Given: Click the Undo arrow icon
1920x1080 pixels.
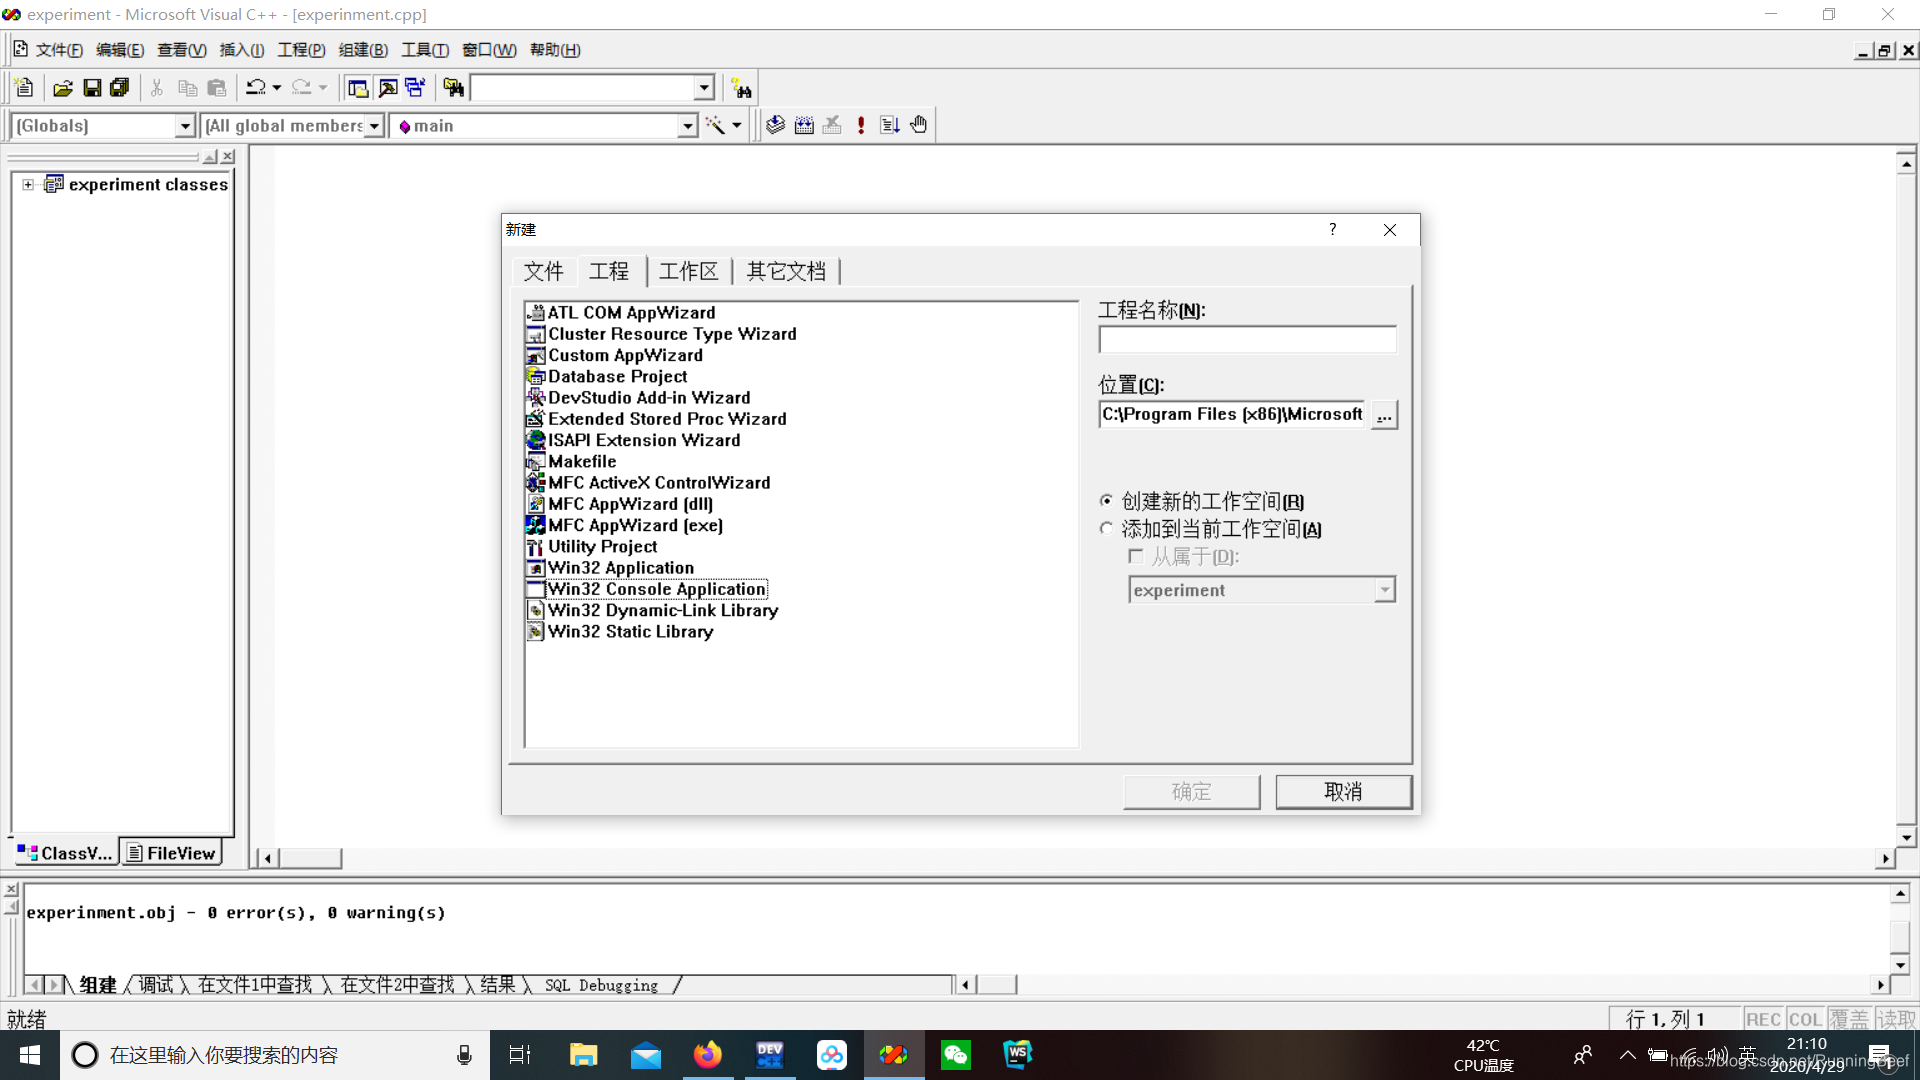Looking at the screenshot, I should (256, 88).
